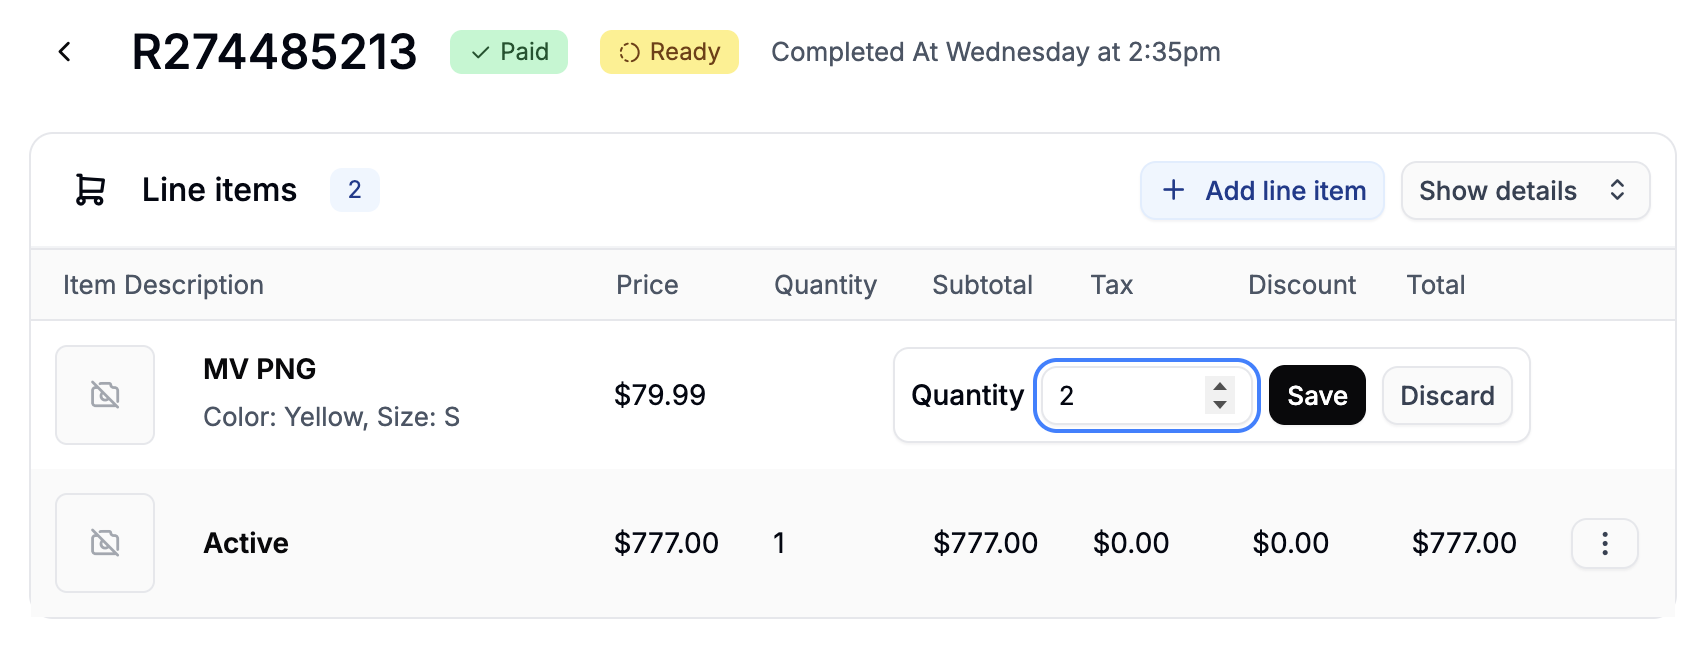
Task: Click the back arrow beside R274485213
Action: (64, 51)
